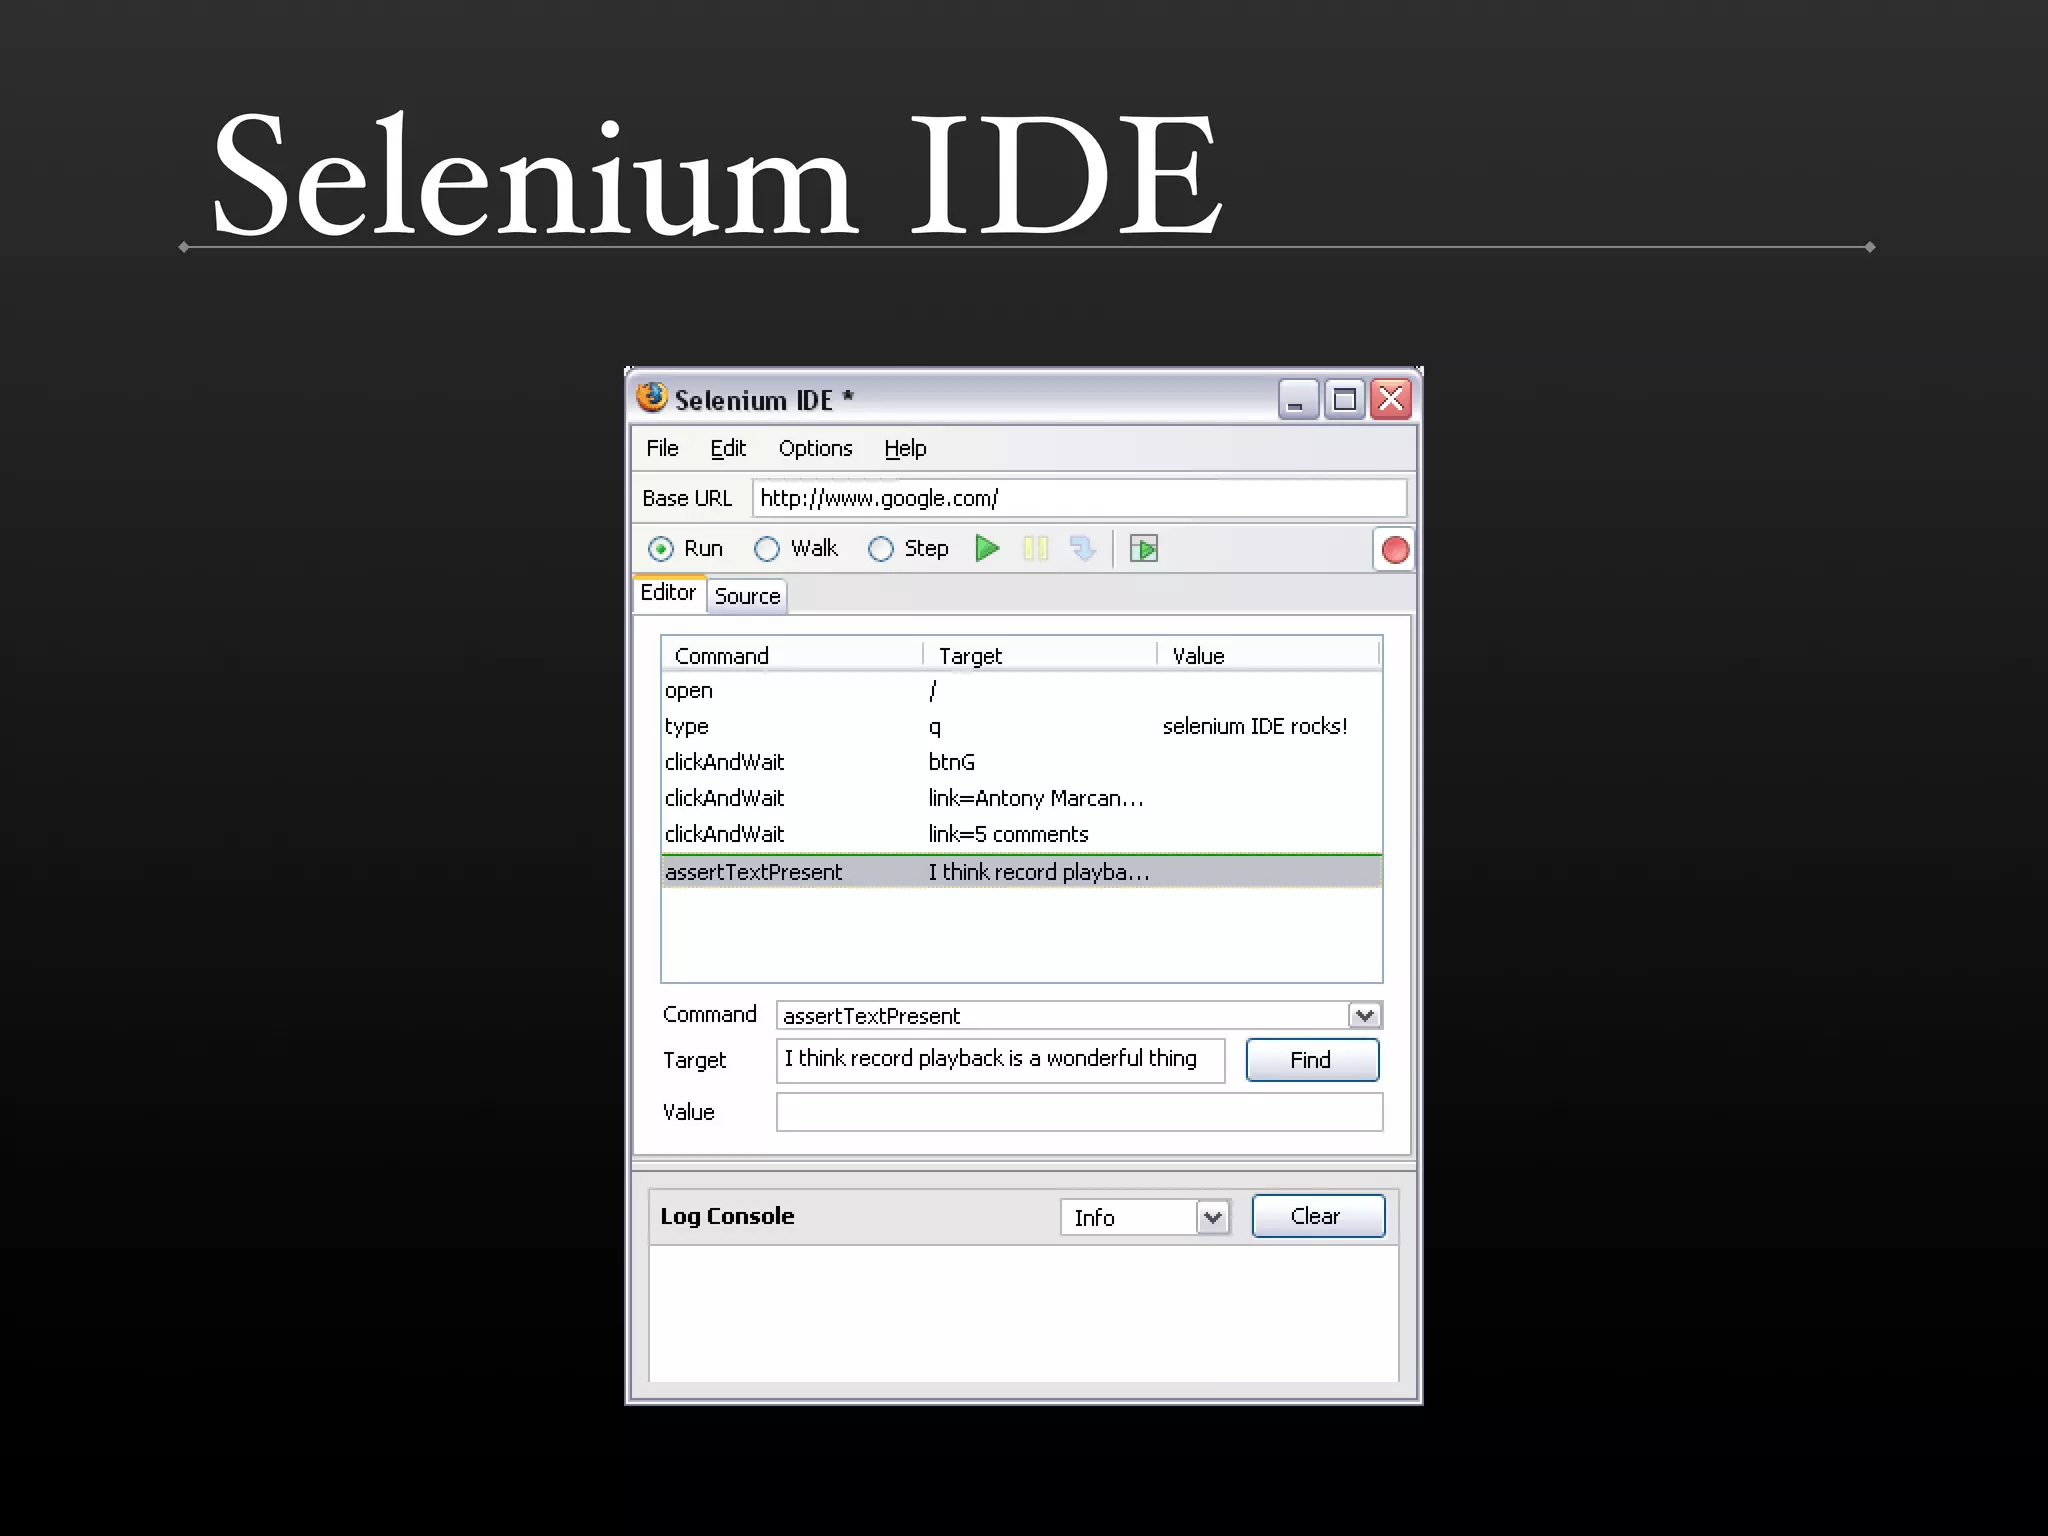Switch to the Editor tab

coord(669,593)
